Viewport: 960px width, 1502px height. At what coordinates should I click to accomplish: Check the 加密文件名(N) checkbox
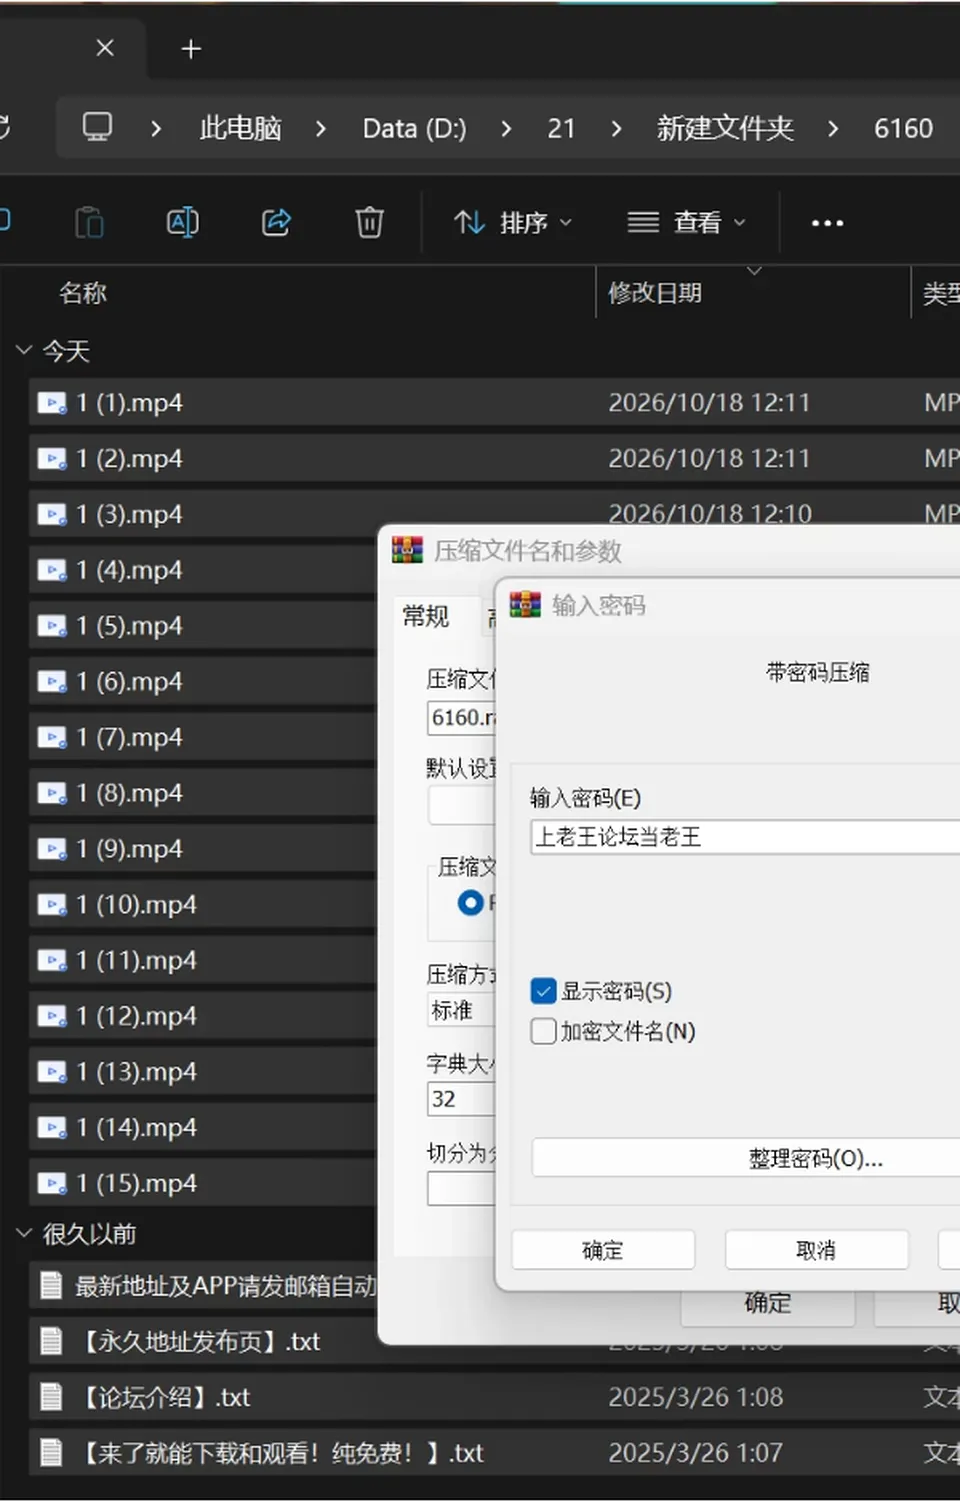(543, 1031)
